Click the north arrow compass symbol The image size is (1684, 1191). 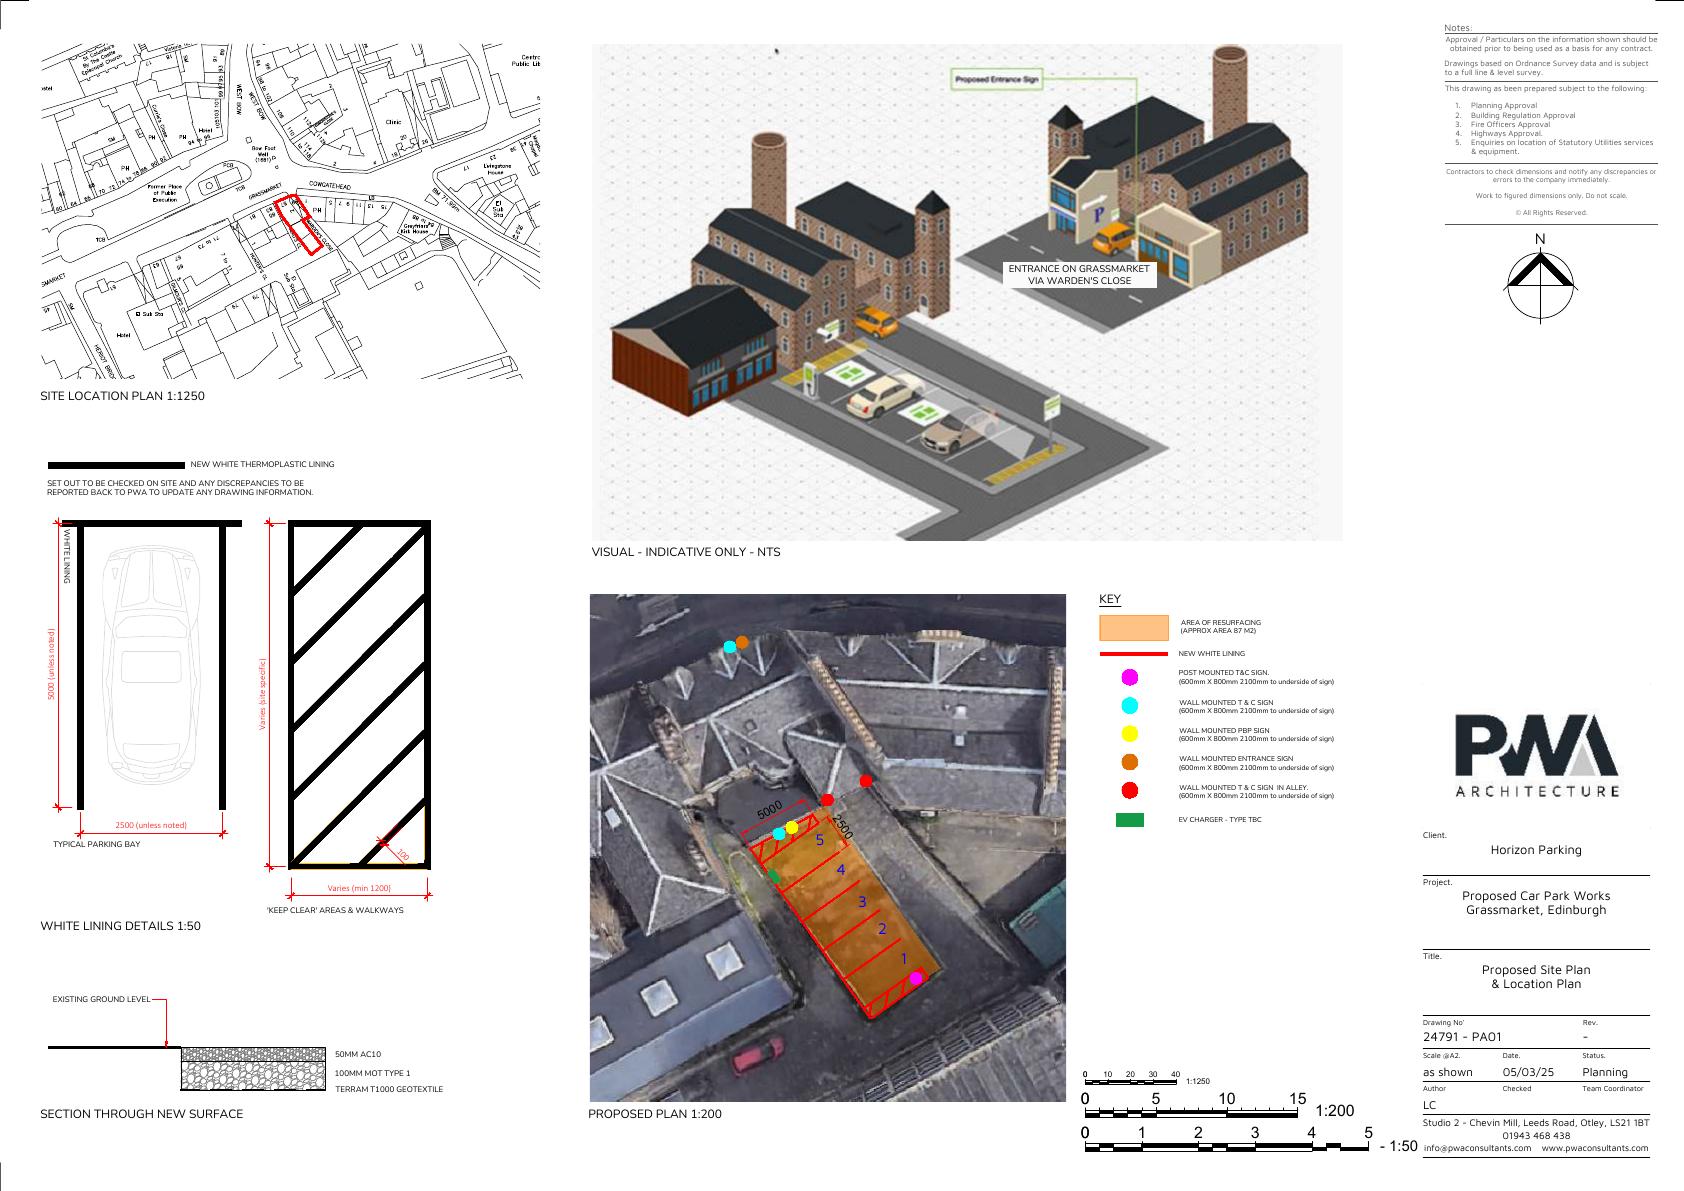(1540, 287)
